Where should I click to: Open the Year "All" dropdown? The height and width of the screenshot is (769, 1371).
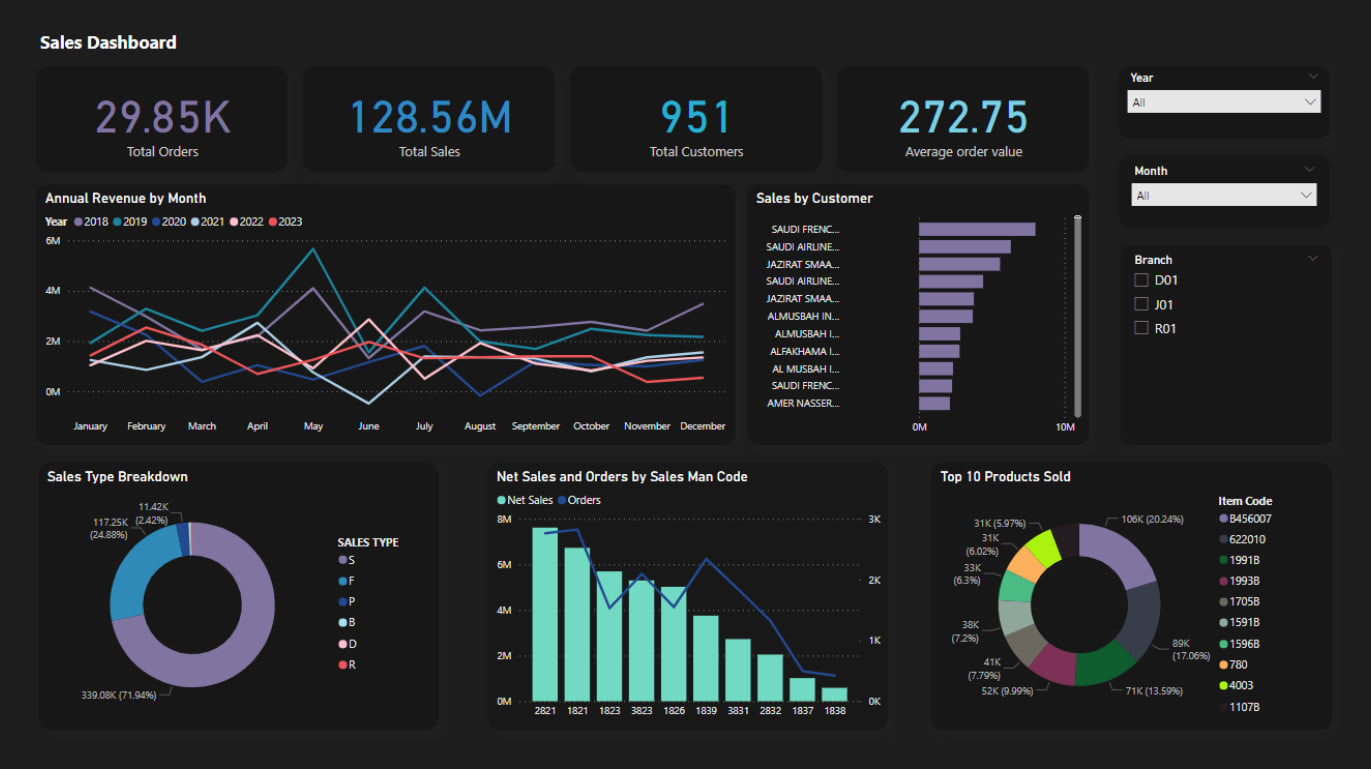1310,101
